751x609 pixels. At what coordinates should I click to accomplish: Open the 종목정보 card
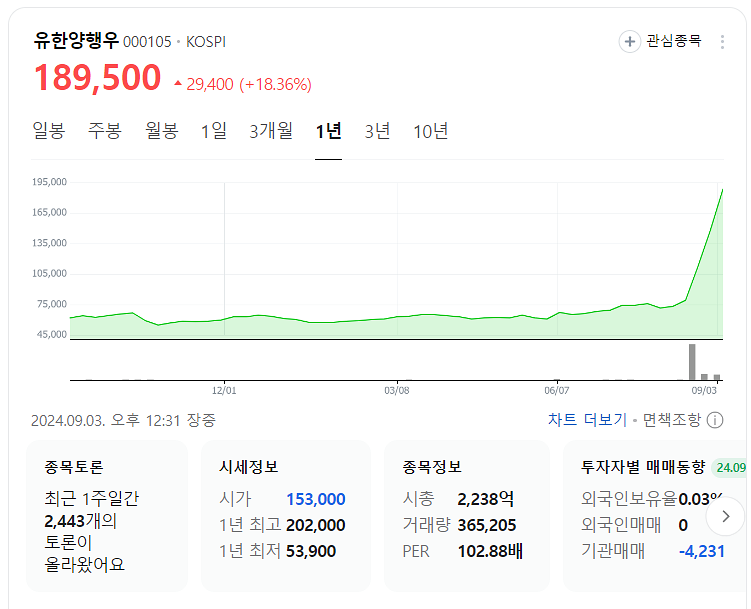pos(467,516)
